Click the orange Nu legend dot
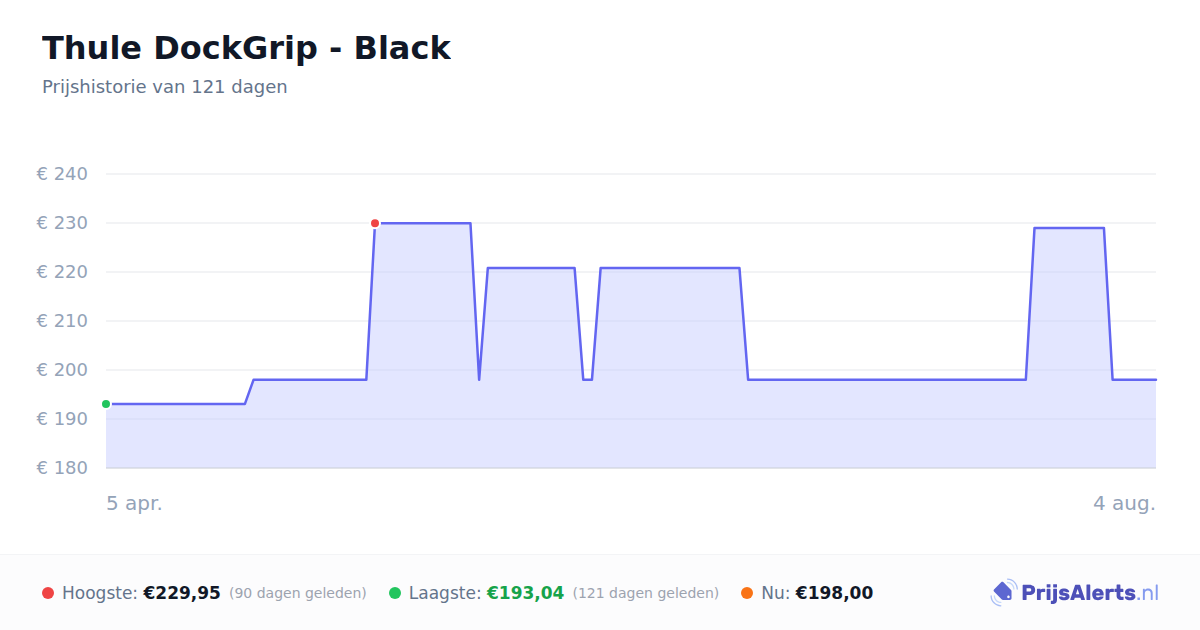The height and width of the screenshot is (630, 1200). click(x=747, y=593)
